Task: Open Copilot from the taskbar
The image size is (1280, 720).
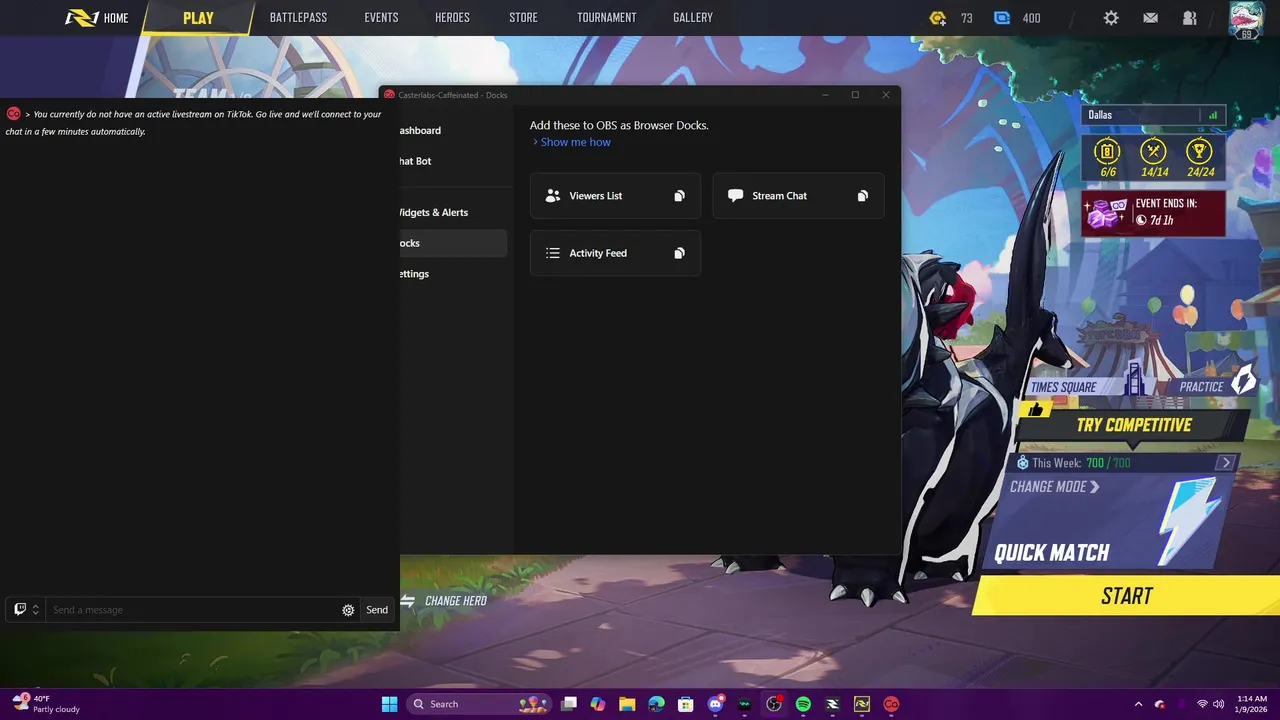Action: coord(598,704)
